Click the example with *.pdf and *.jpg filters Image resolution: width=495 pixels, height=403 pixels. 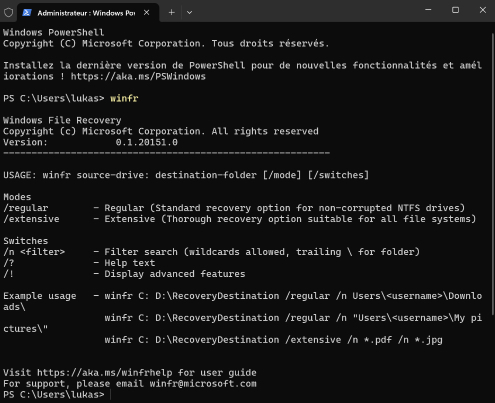point(273,340)
